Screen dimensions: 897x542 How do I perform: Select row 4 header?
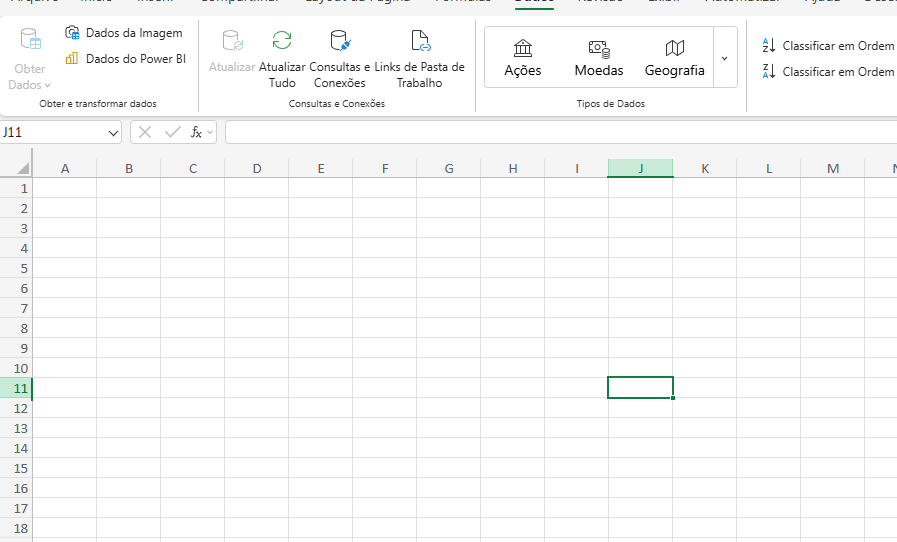[16, 248]
